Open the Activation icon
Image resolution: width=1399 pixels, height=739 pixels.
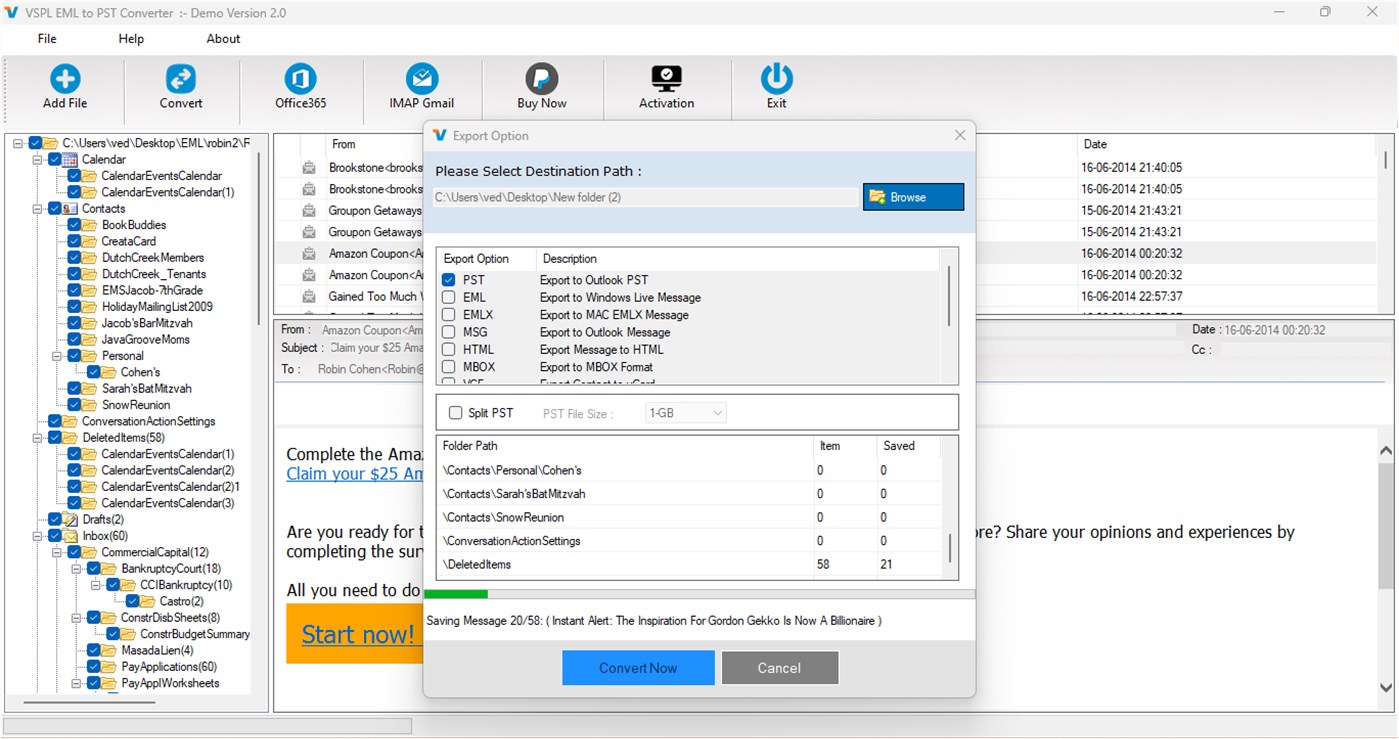[667, 88]
